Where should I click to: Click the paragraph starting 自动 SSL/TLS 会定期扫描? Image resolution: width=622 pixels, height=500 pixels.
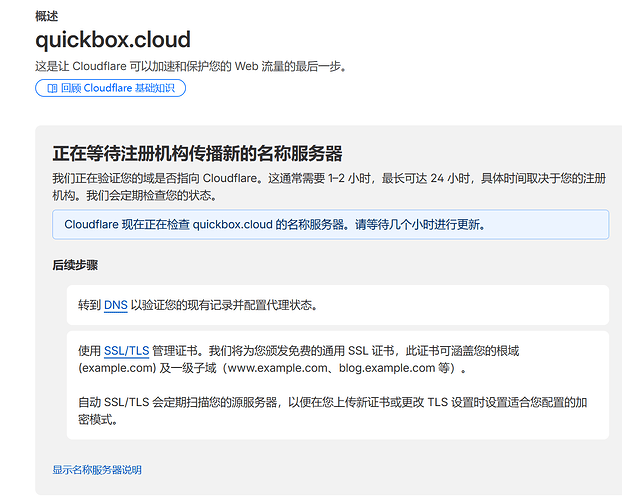pyautogui.click(x=332, y=411)
